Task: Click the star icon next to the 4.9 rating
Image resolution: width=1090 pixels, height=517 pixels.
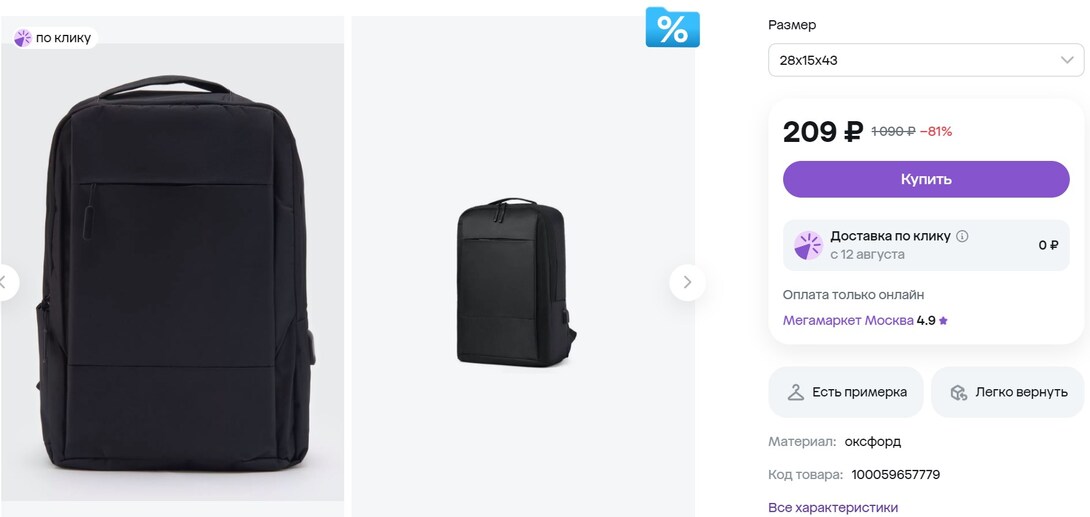Action: point(943,321)
